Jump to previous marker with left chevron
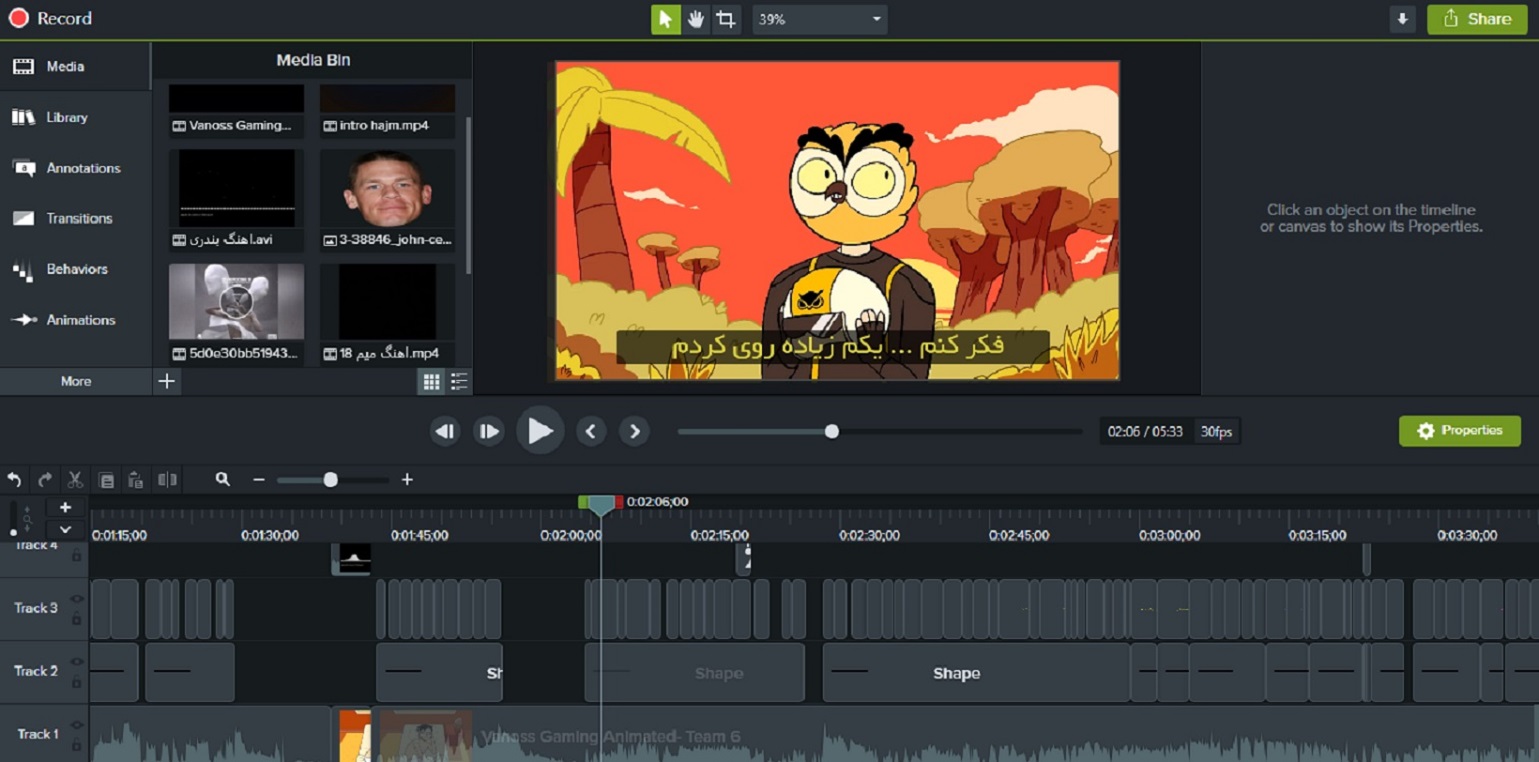1539x762 pixels. click(591, 431)
